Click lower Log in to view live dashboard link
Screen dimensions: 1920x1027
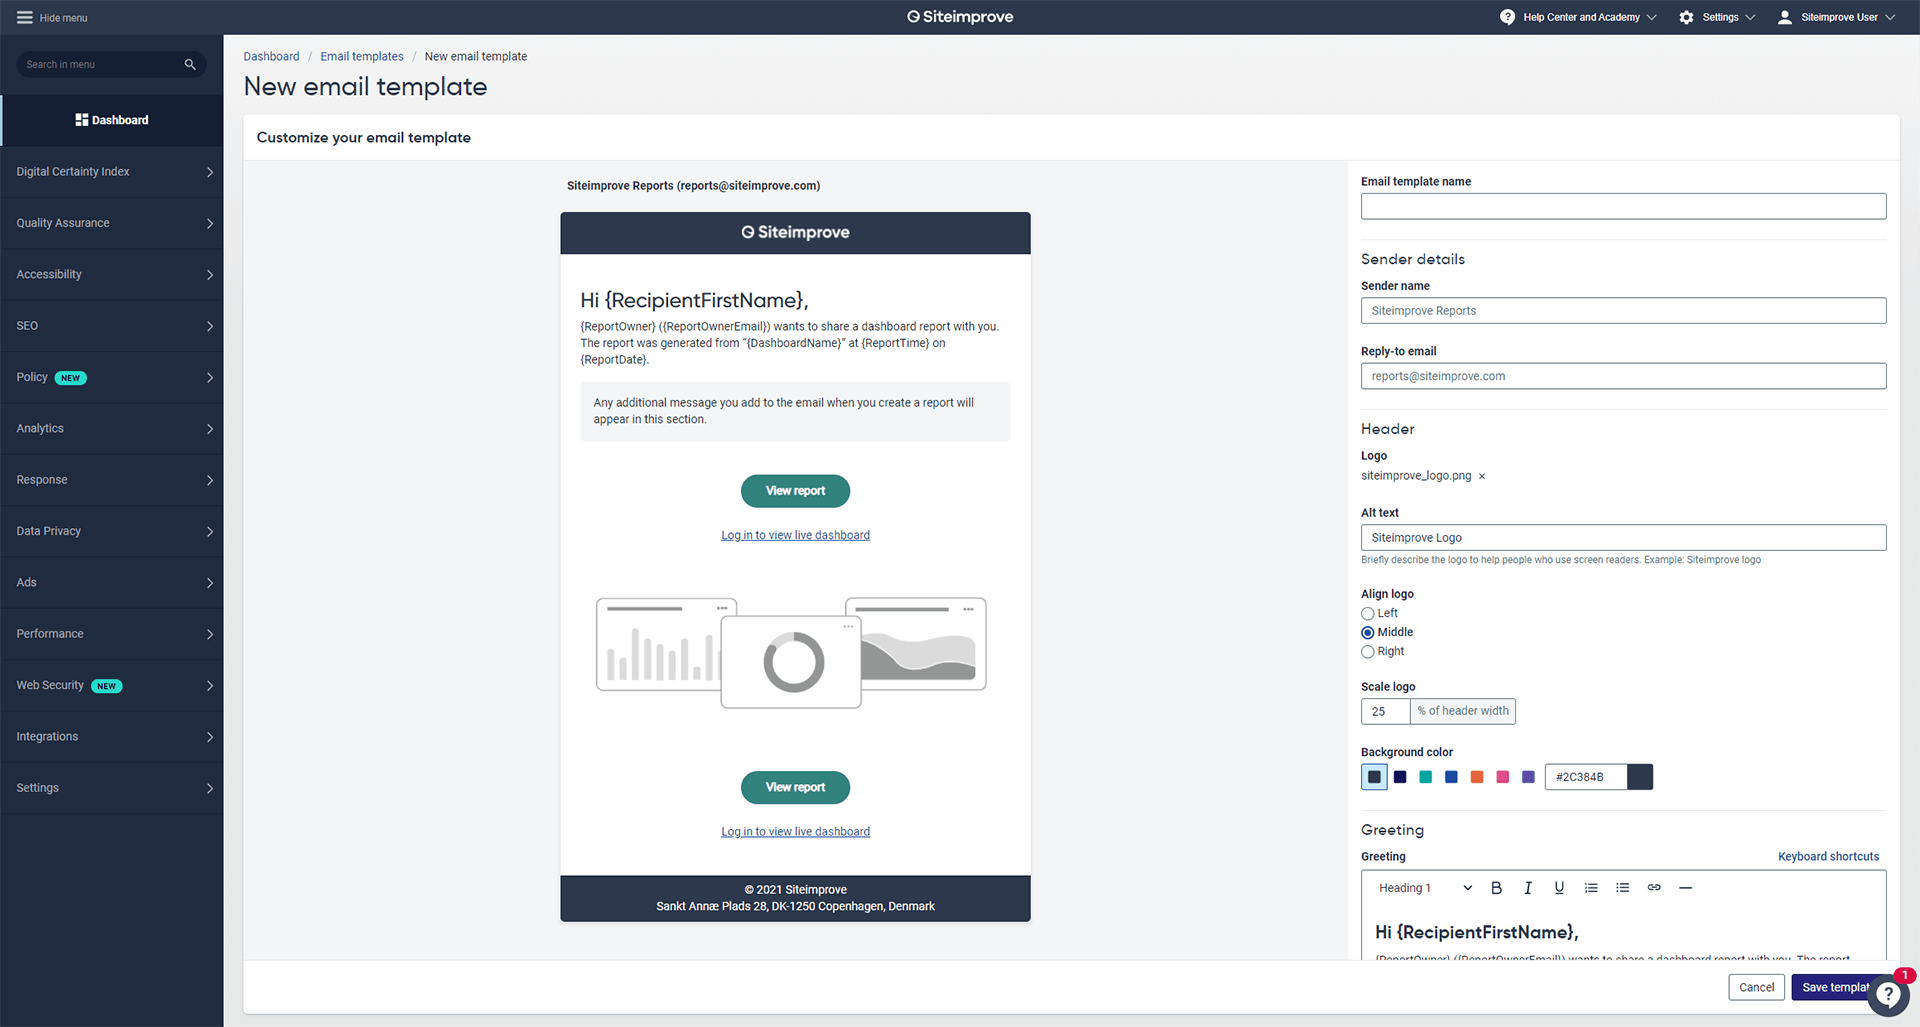point(795,832)
